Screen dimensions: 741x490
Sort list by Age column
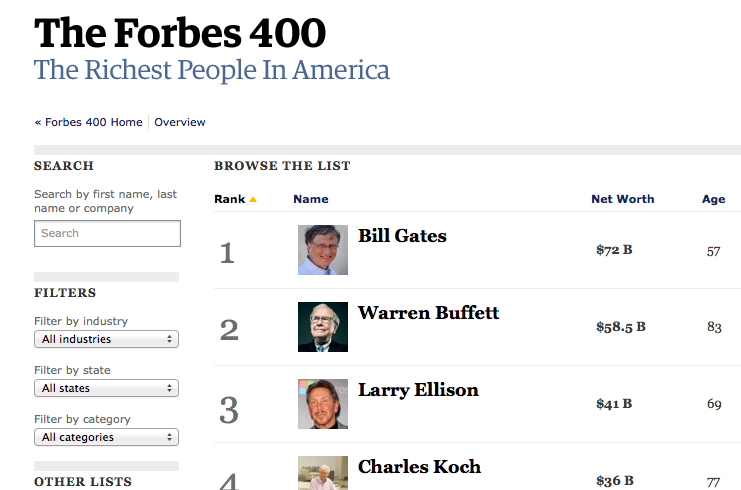[713, 199]
